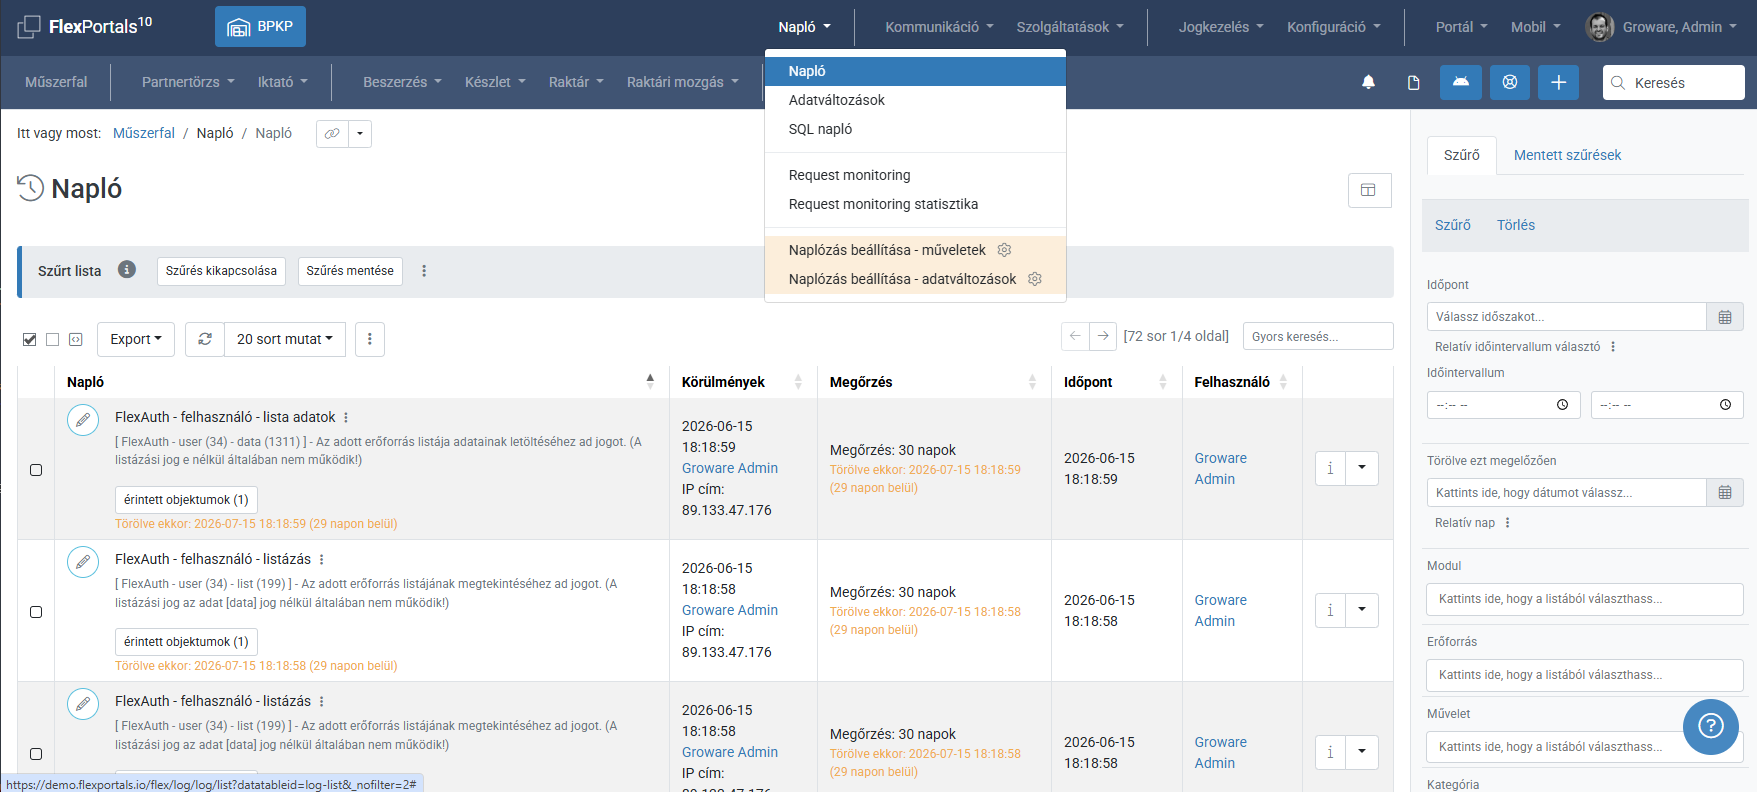The width and height of the screenshot is (1757, 792).
Task: Click info 'i' button in first log row
Action: (1330, 468)
